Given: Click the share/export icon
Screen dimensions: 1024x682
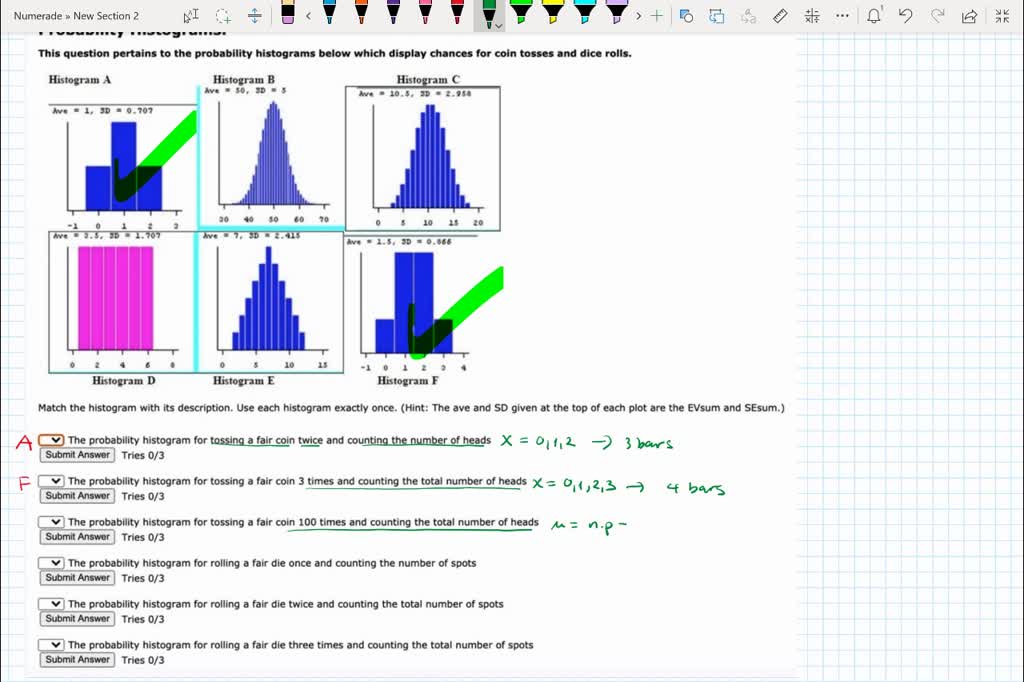Looking at the screenshot, I should [x=970, y=15].
